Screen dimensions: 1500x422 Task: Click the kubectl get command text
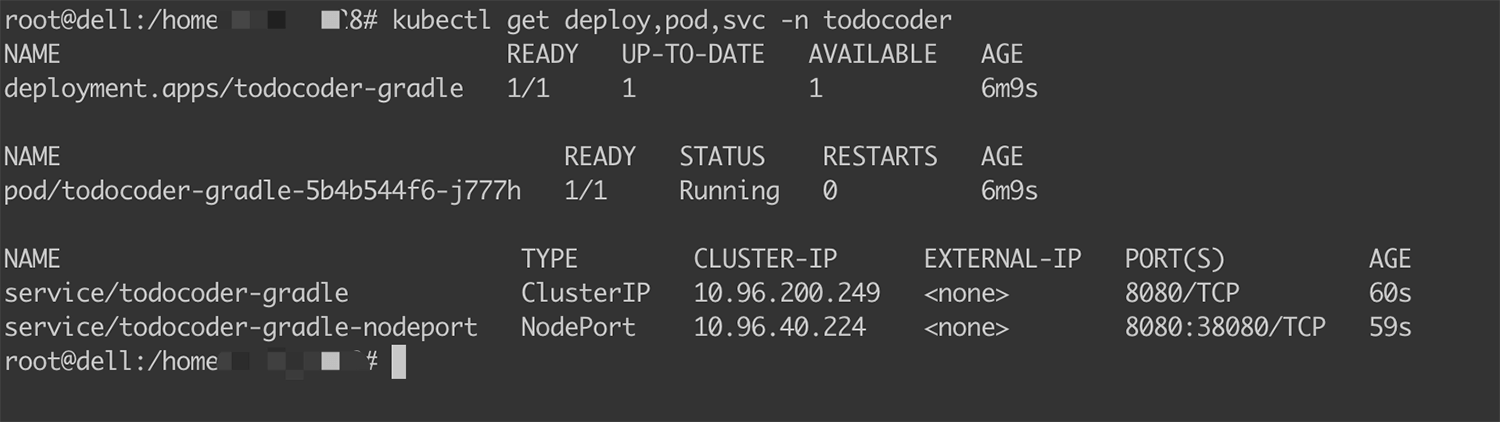pos(672,20)
